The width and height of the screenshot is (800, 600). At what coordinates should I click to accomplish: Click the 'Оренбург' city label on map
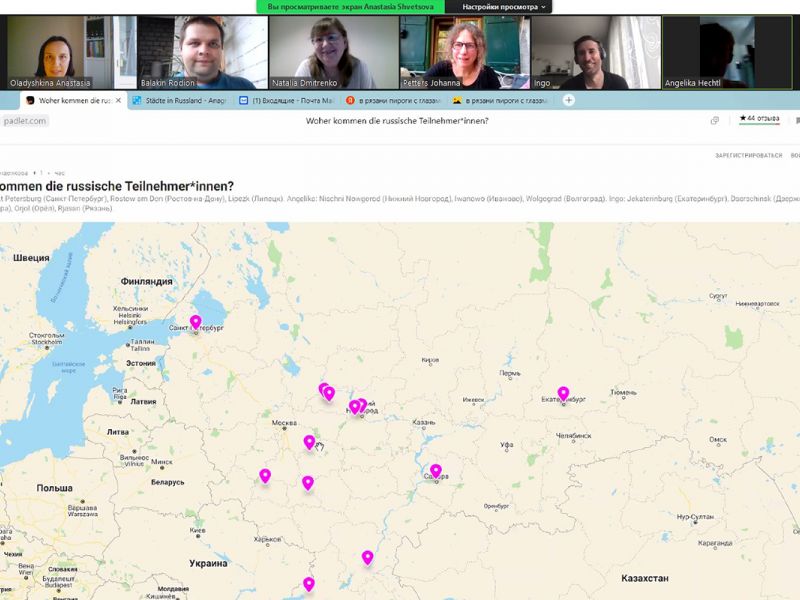point(496,506)
